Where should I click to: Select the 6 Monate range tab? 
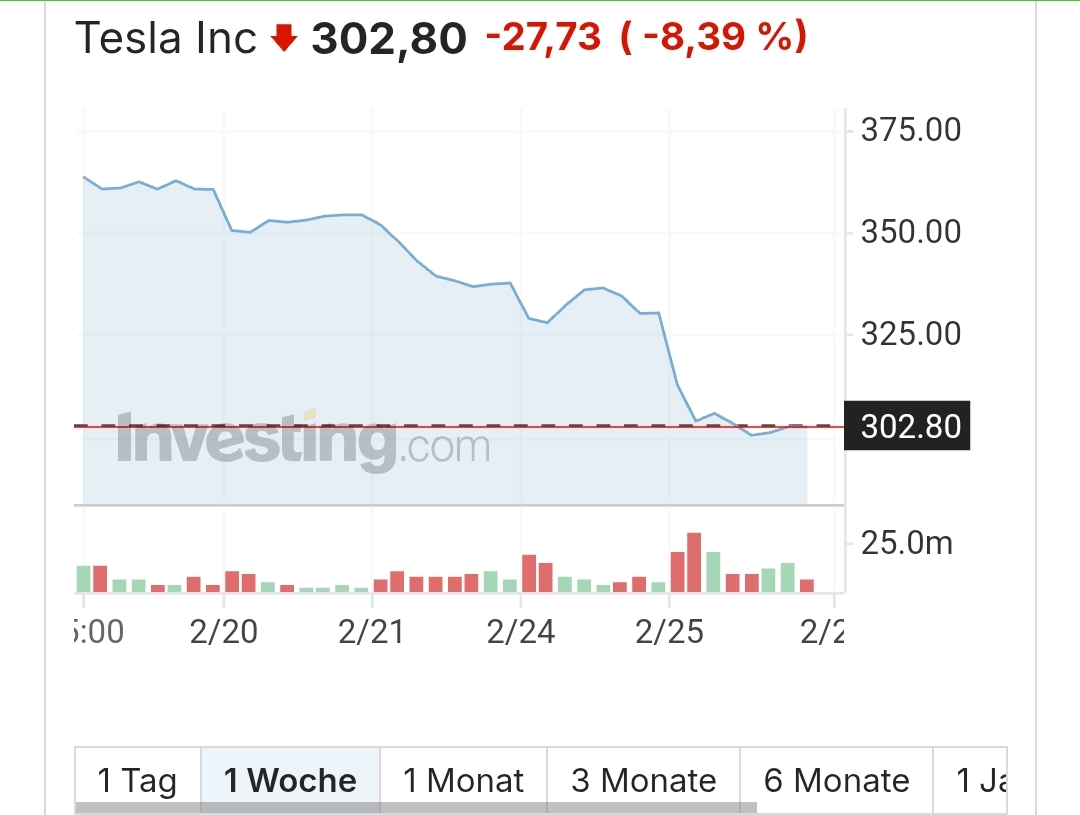point(836,780)
